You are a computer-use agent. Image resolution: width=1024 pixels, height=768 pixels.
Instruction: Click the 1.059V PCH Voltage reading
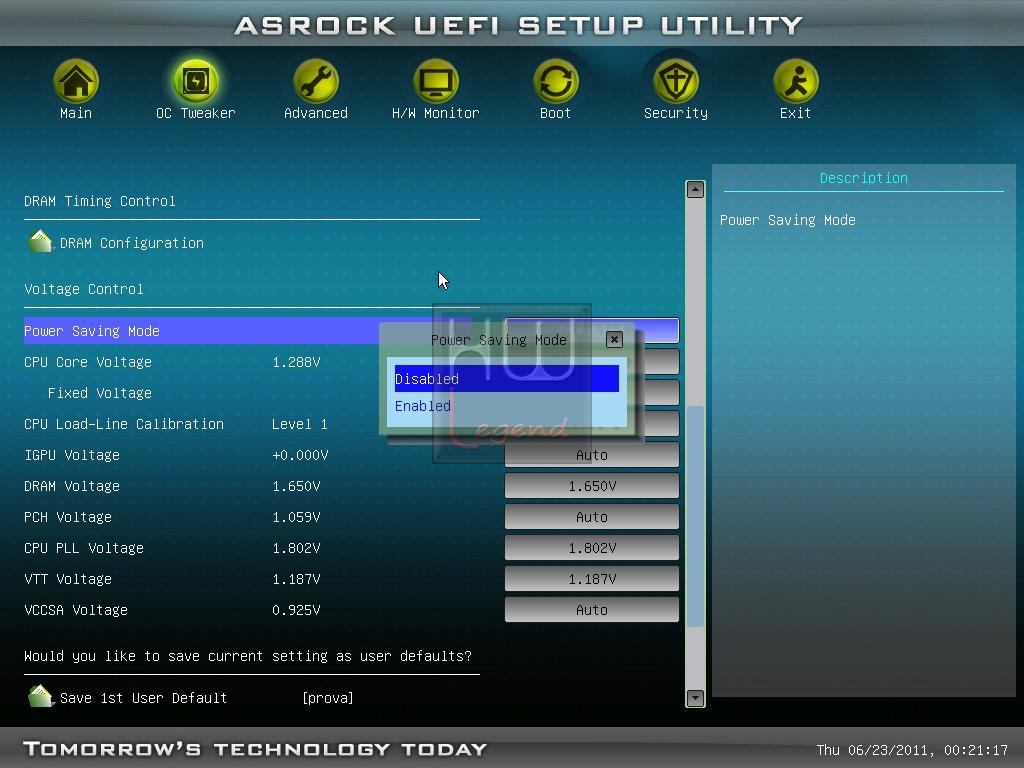296,517
